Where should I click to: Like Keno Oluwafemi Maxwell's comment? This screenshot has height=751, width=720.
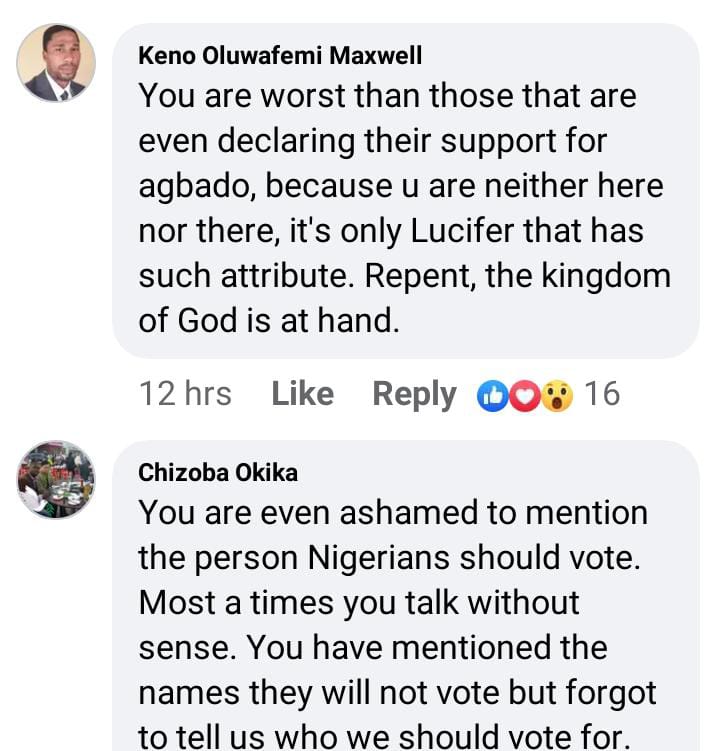click(x=302, y=394)
